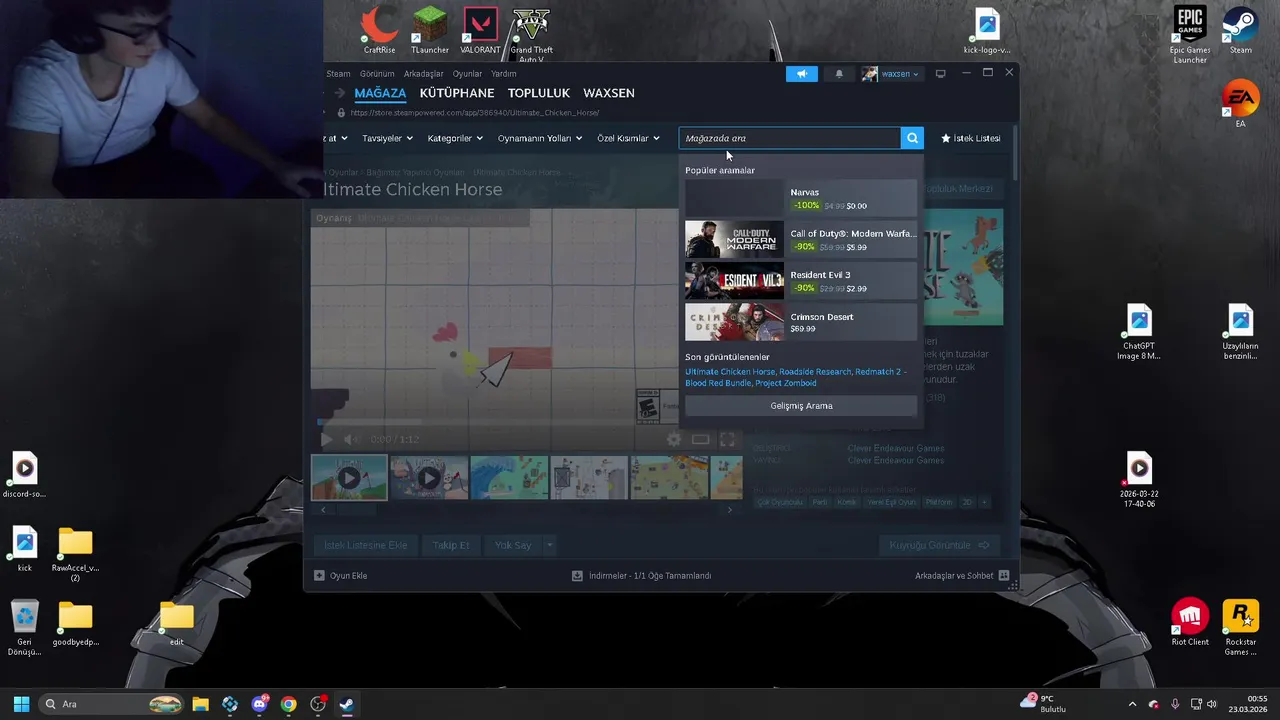Image resolution: width=1280 pixels, height=720 pixels.
Task: Switch to the WAXSEN profile tab
Action: (x=609, y=93)
